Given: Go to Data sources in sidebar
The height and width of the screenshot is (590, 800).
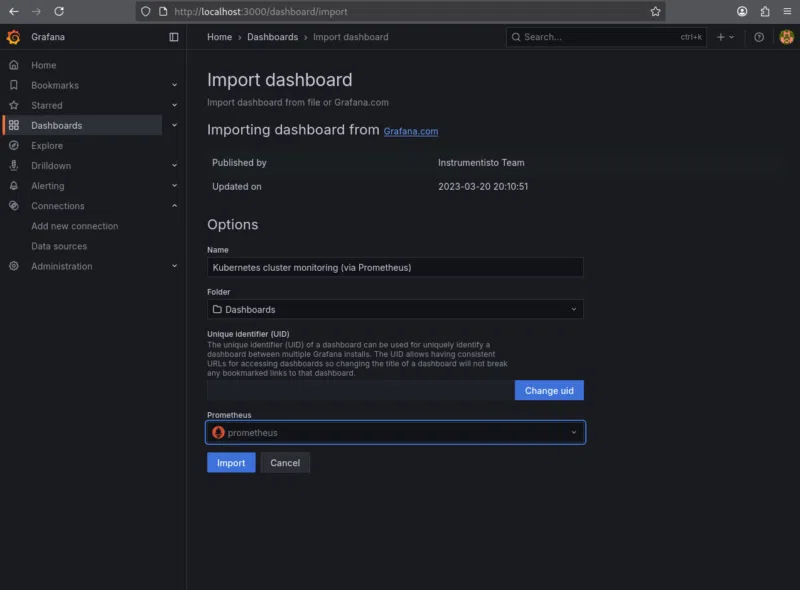Looking at the screenshot, I should [59, 246].
